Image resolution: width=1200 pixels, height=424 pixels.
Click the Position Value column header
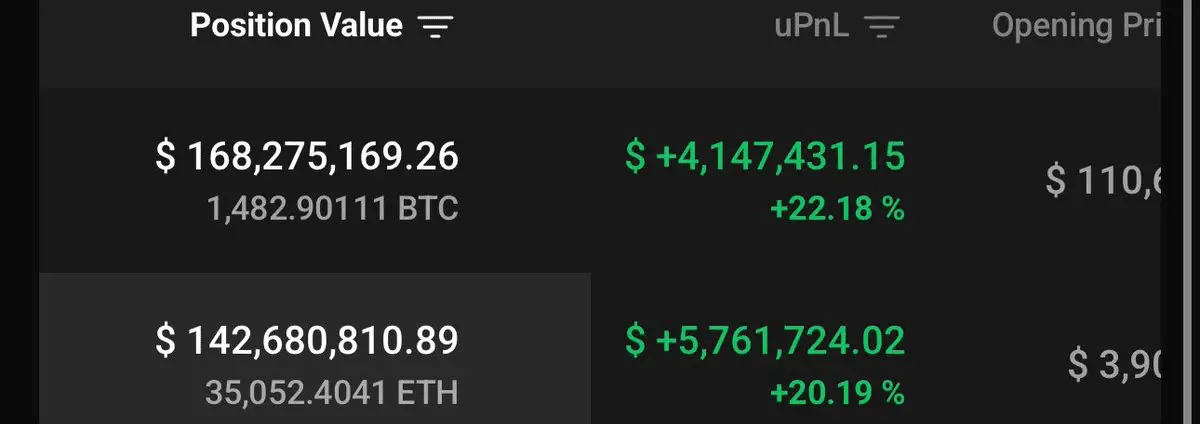pos(297,26)
